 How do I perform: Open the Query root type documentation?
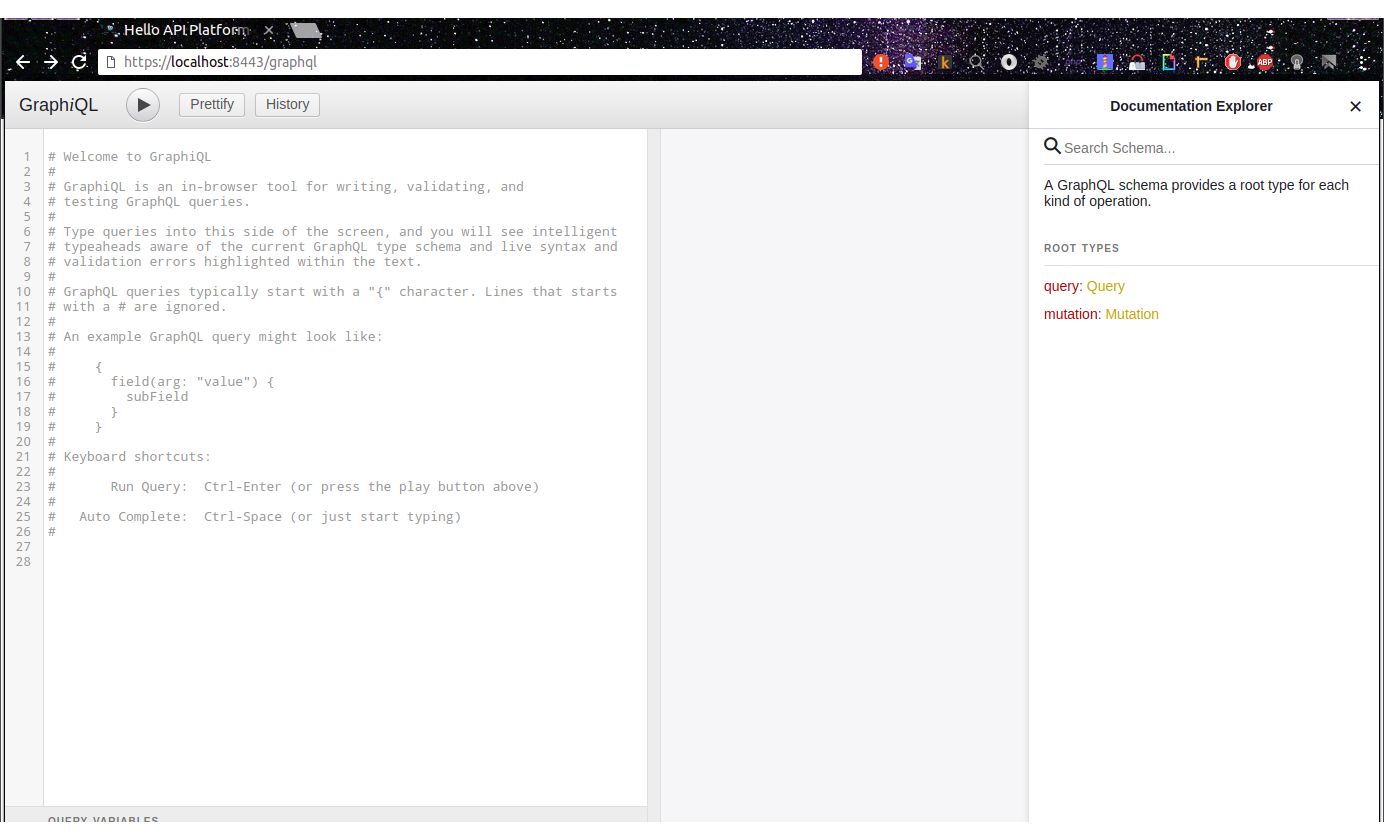coord(1105,286)
